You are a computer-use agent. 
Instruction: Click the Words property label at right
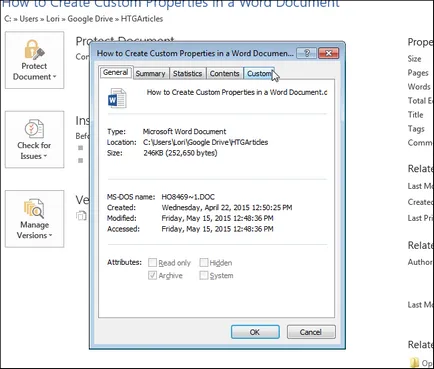tap(419, 87)
